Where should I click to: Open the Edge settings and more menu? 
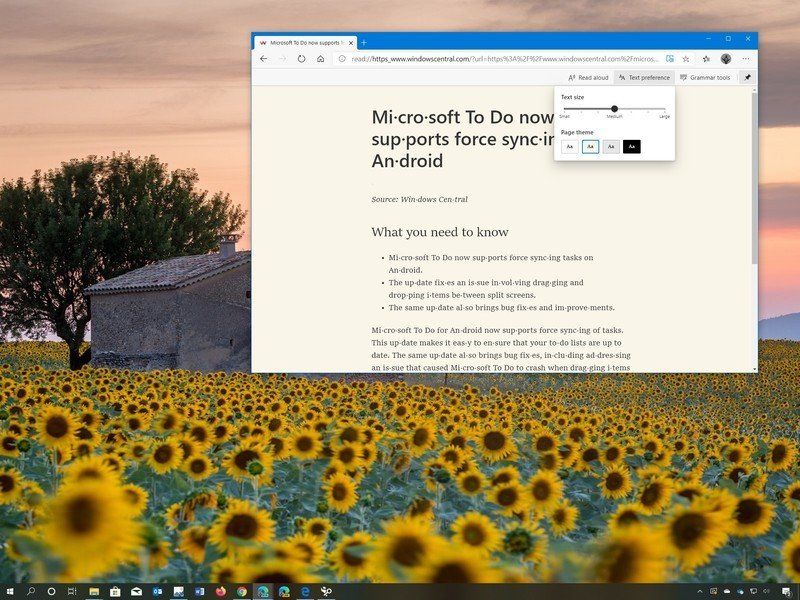(746, 59)
